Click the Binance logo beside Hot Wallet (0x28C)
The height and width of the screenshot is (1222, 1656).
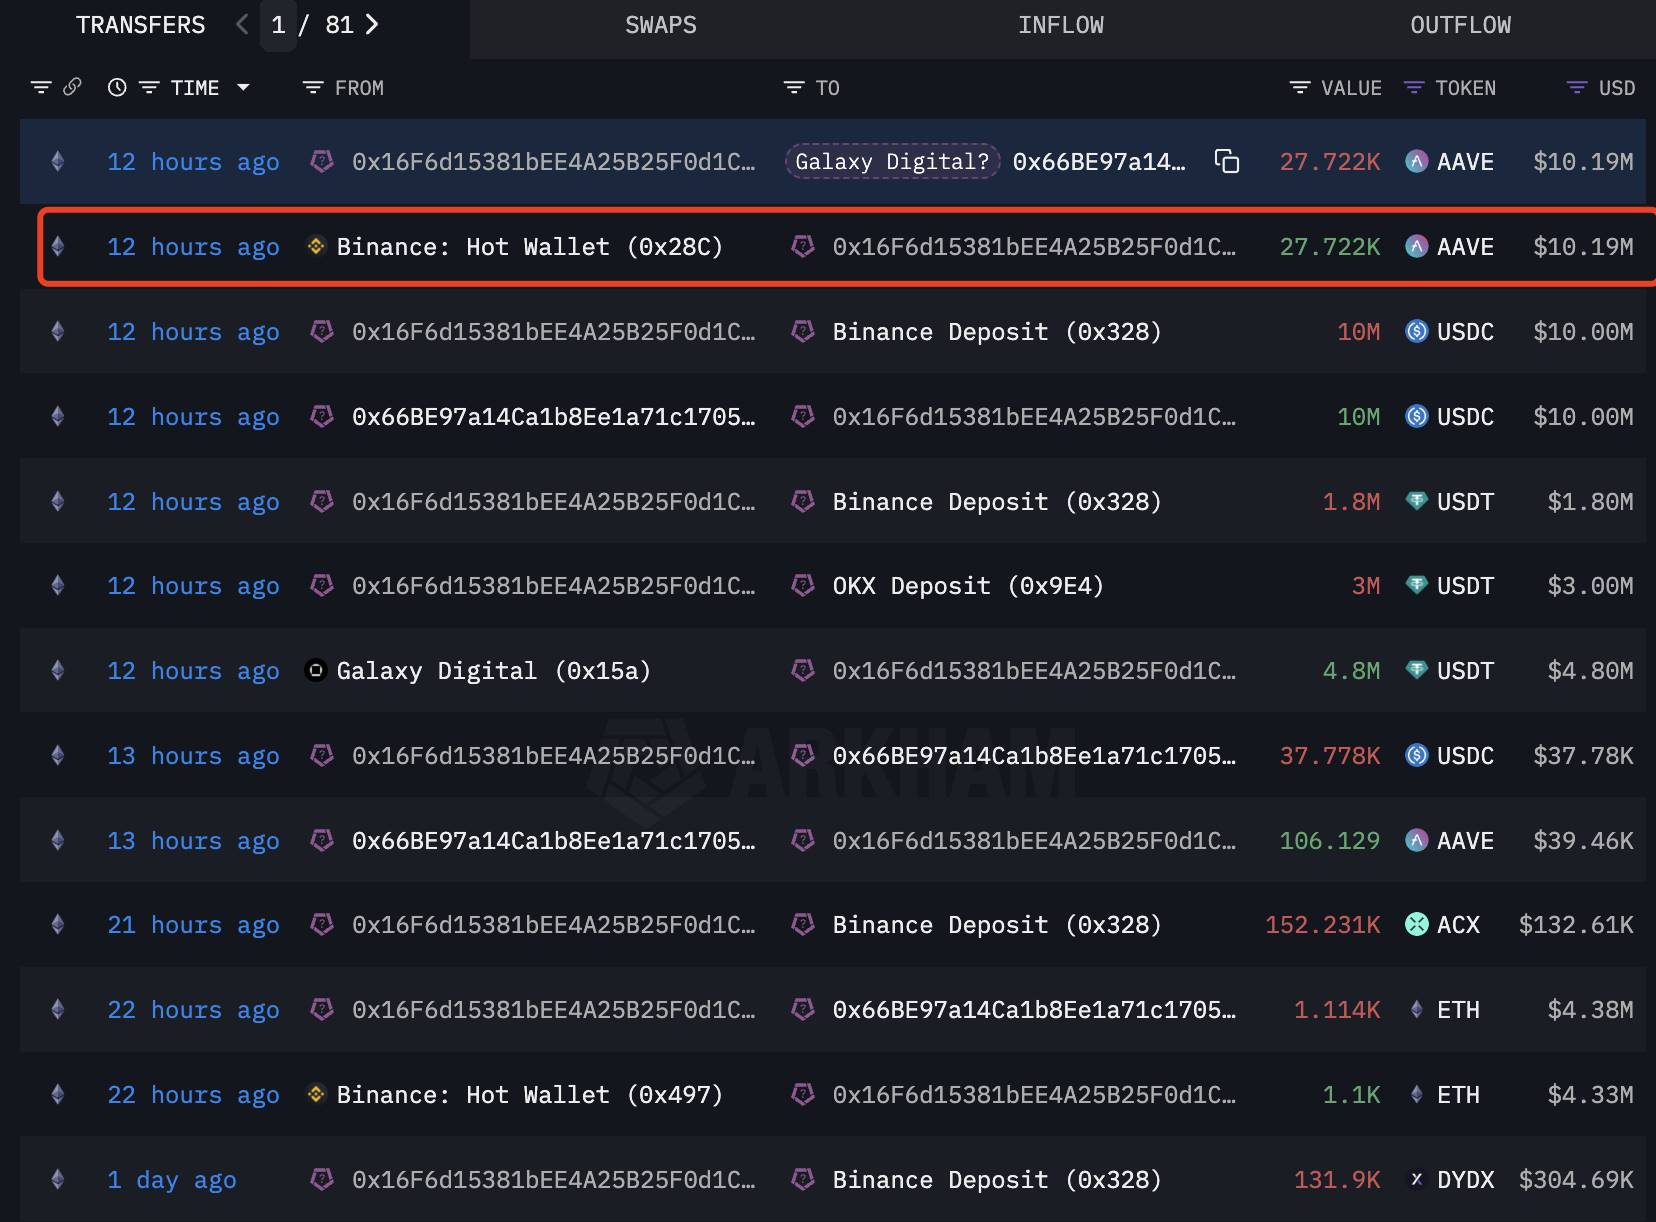(x=316, y=246)
